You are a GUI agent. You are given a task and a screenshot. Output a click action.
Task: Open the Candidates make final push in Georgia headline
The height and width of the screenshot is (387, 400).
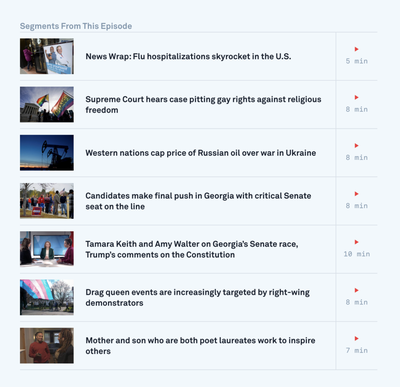click(x=198, y=201)
